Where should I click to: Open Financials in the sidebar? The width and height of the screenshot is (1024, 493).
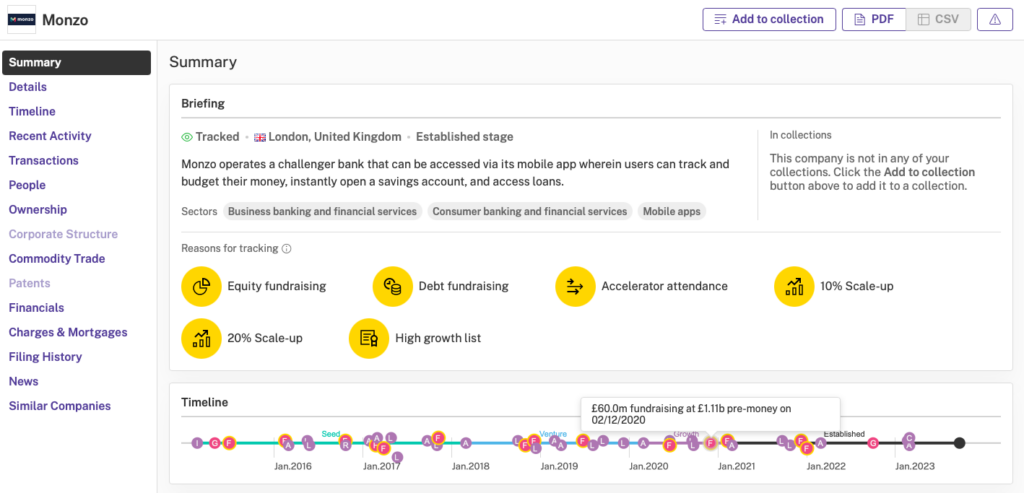(x=36, y=308)
